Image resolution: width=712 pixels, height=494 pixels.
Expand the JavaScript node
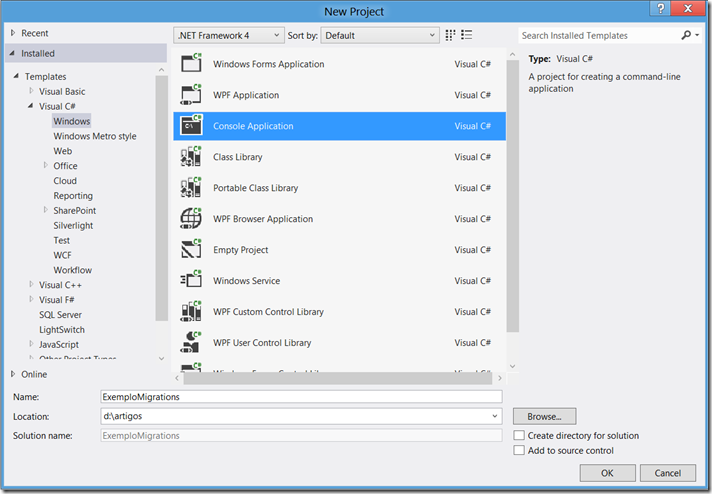point(31,344)
